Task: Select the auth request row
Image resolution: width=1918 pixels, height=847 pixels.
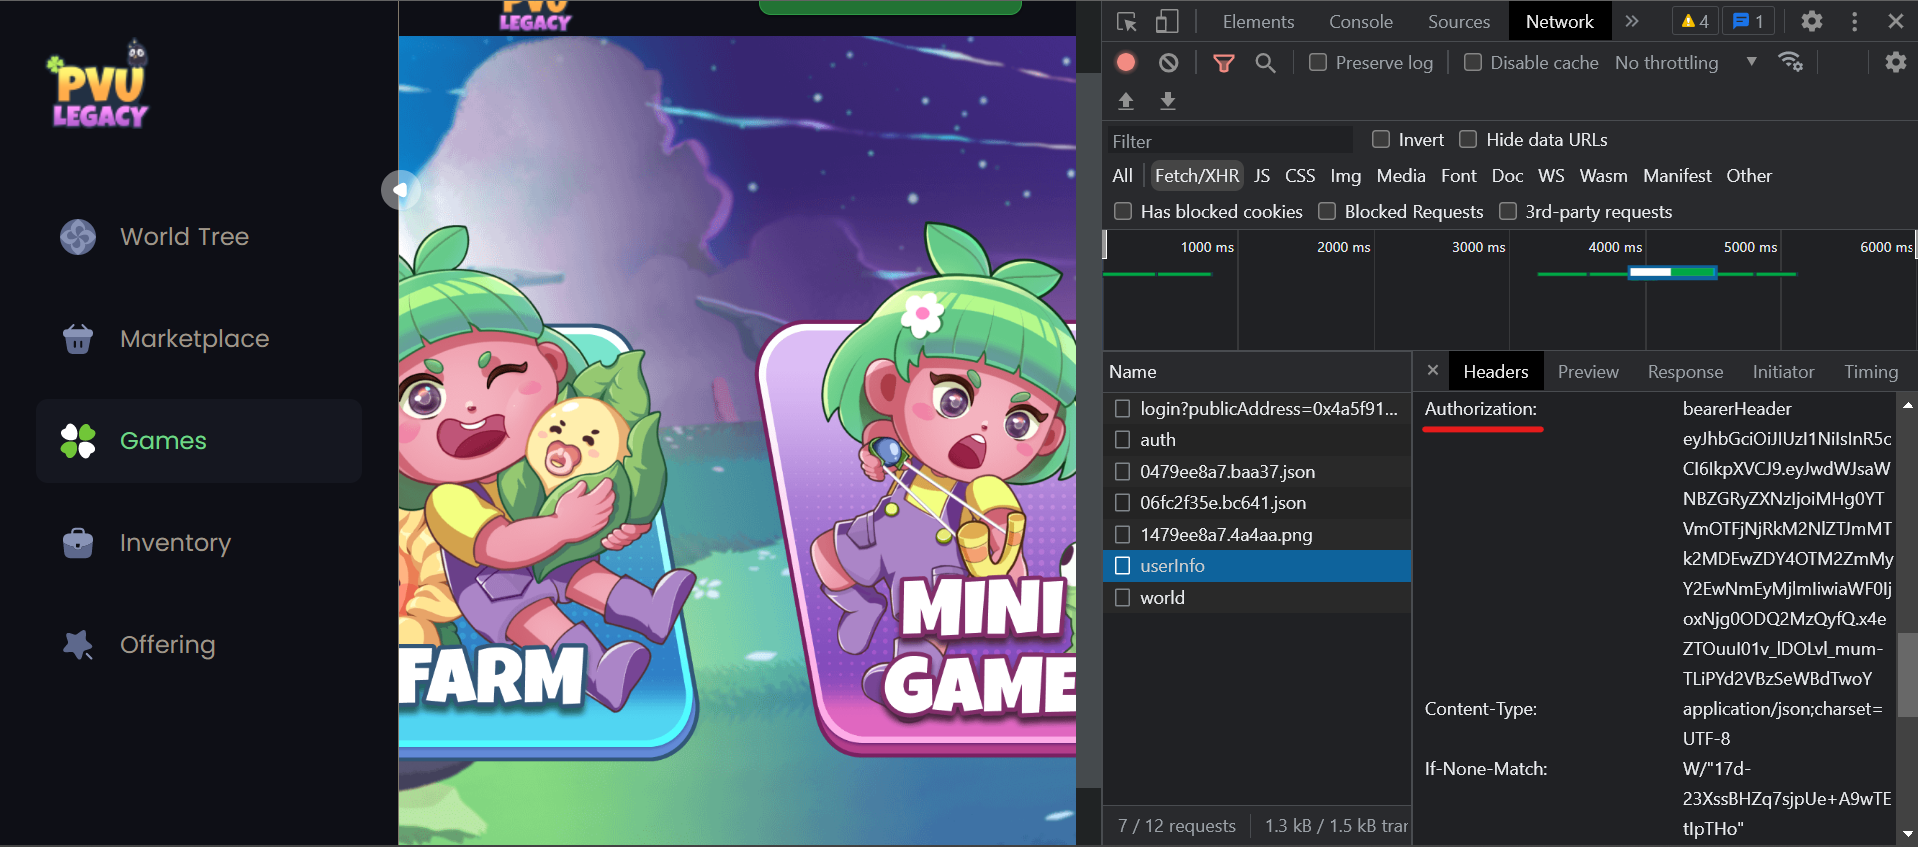Action: pos(1257,440)
